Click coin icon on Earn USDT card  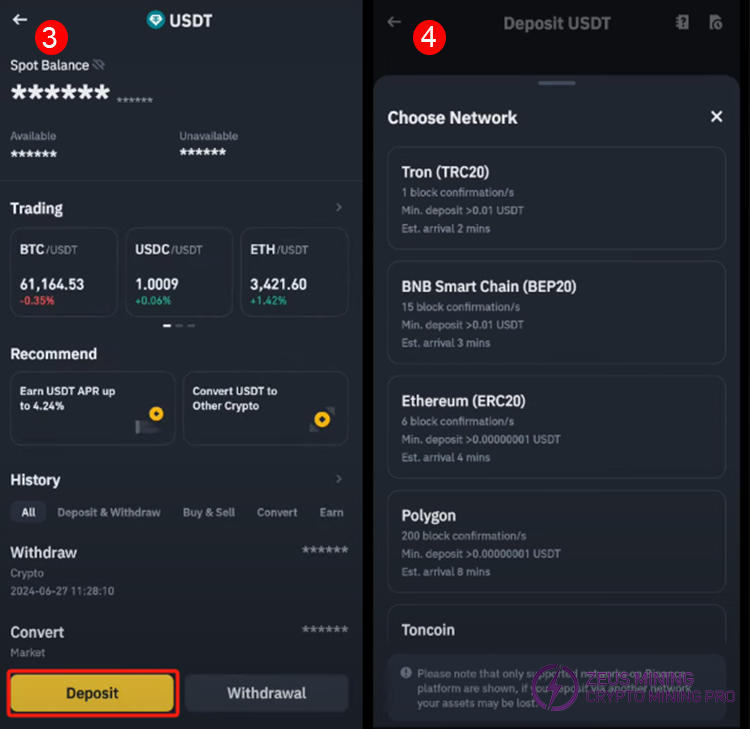click(156, 414)
